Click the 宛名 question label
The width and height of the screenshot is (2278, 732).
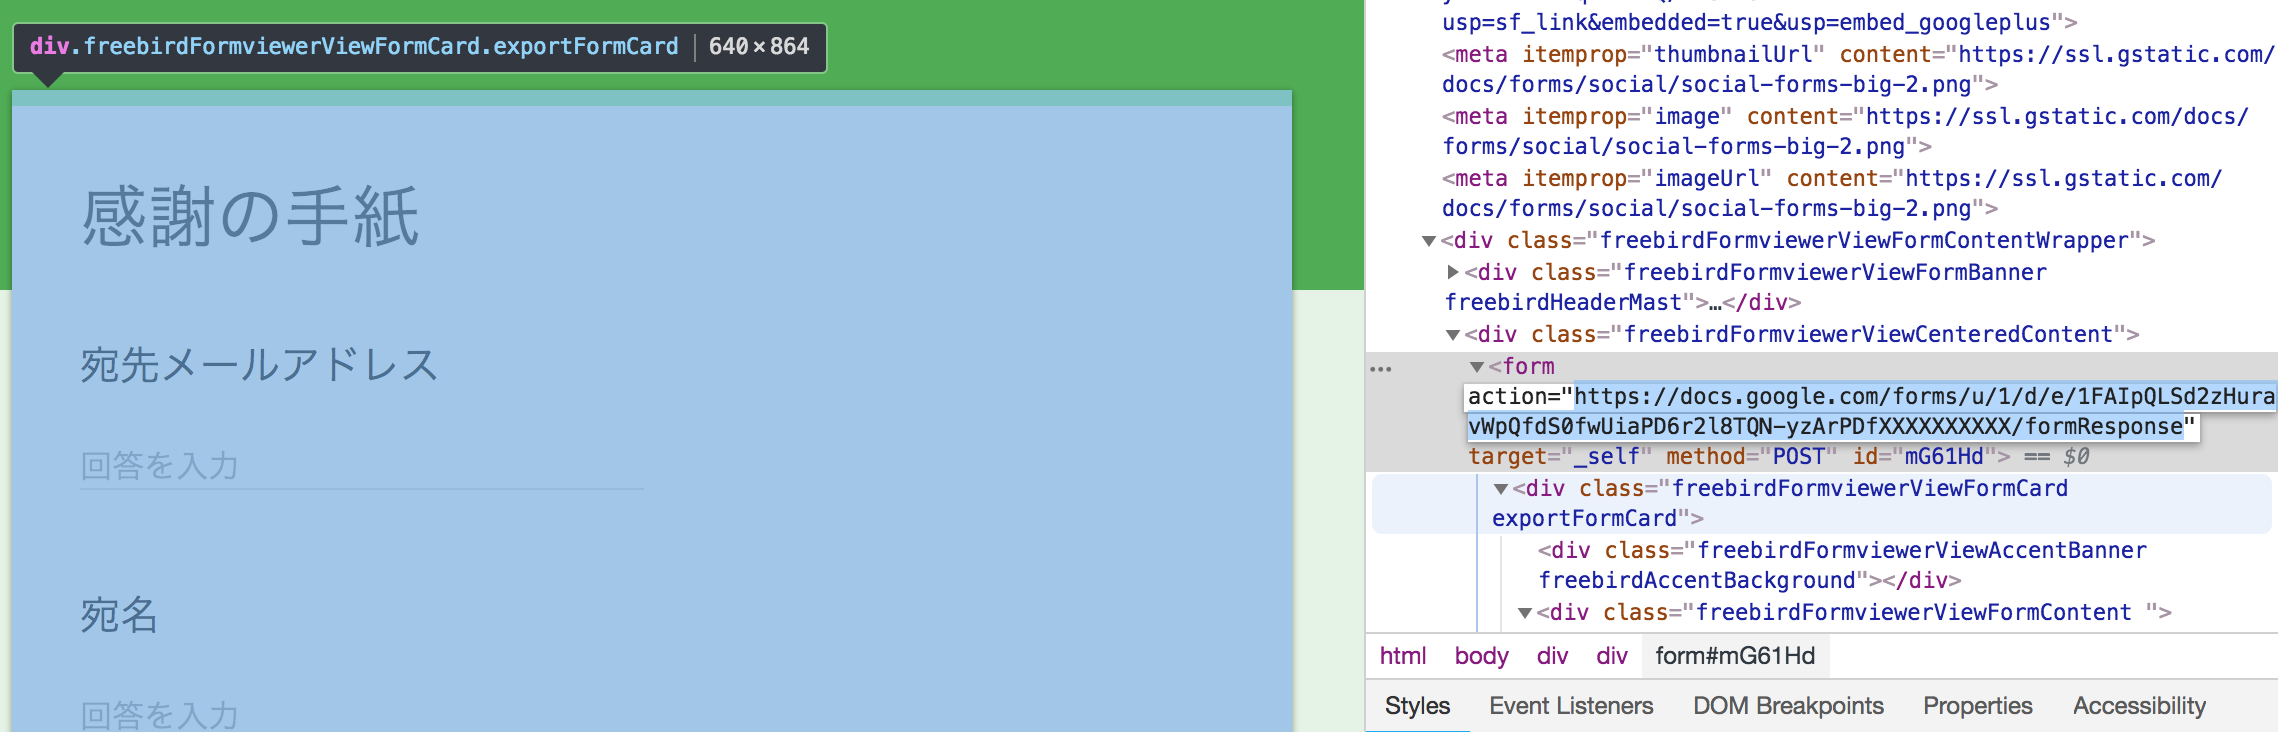(x=119, y=615)
